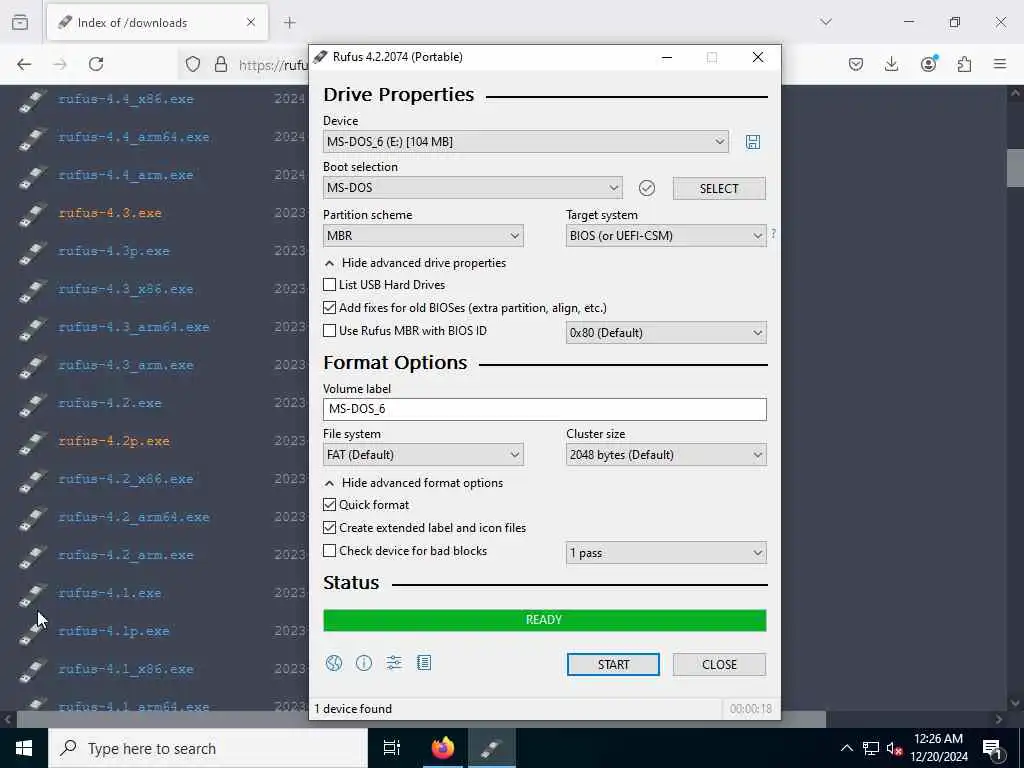Reload the Firefox page
1024x768 pixels.
click(x=96, y=64)
